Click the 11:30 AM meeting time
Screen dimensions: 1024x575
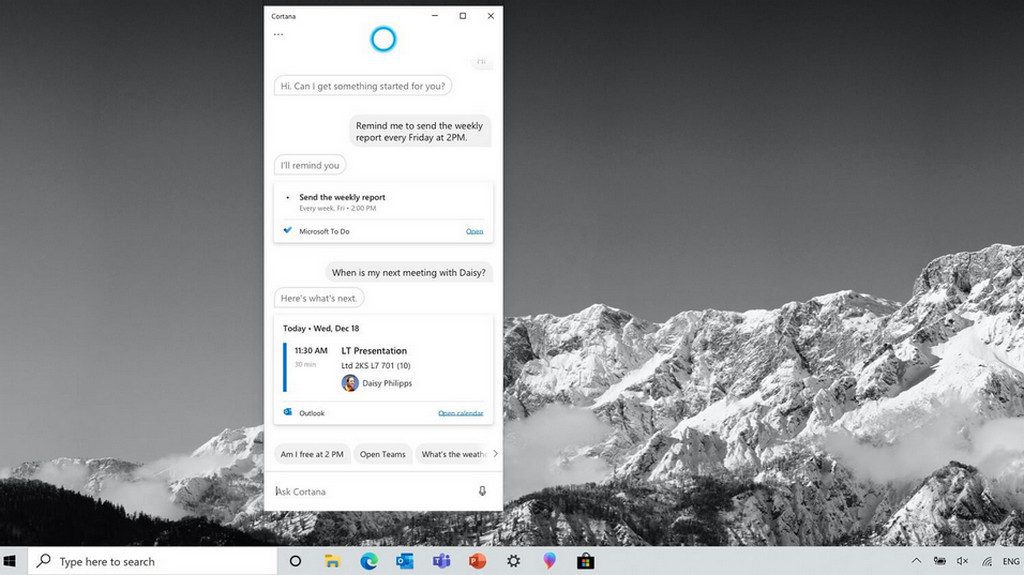(311, 351)
